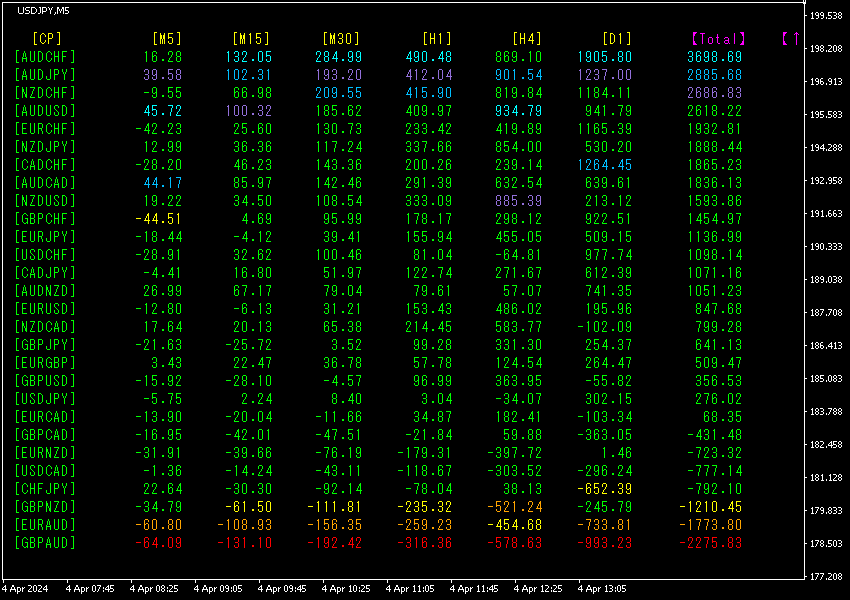Click the 4 Apr 13:05 time axis label

click(x=602, y=589)
